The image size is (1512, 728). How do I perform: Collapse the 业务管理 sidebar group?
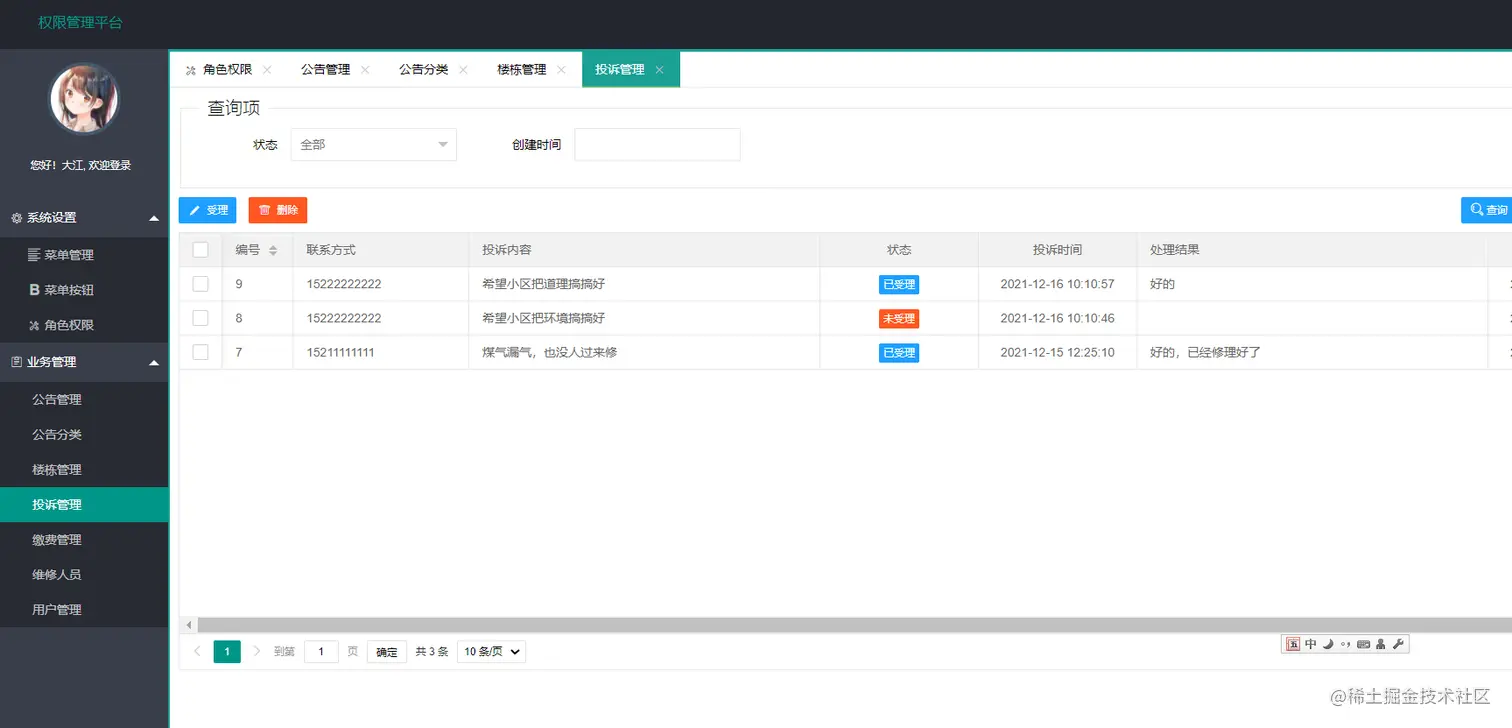pos(84,362)
